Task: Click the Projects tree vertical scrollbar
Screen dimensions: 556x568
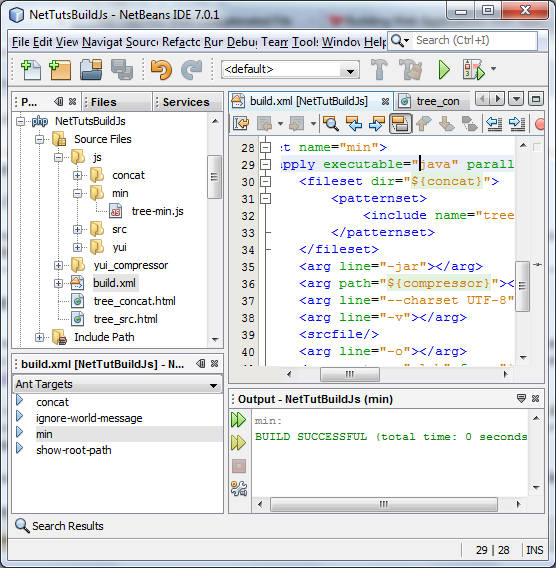Action: click(214, 177)
